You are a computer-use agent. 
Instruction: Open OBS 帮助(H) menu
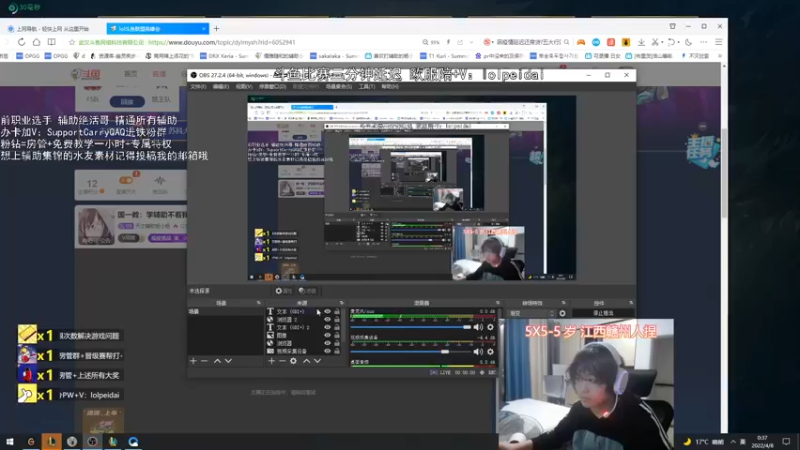pyautogui.click(x=390, y=87)
